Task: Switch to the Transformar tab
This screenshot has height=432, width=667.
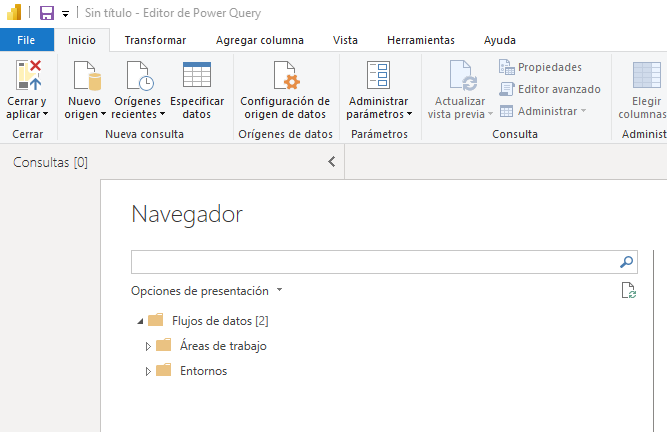Action: [x=155, y=40]
